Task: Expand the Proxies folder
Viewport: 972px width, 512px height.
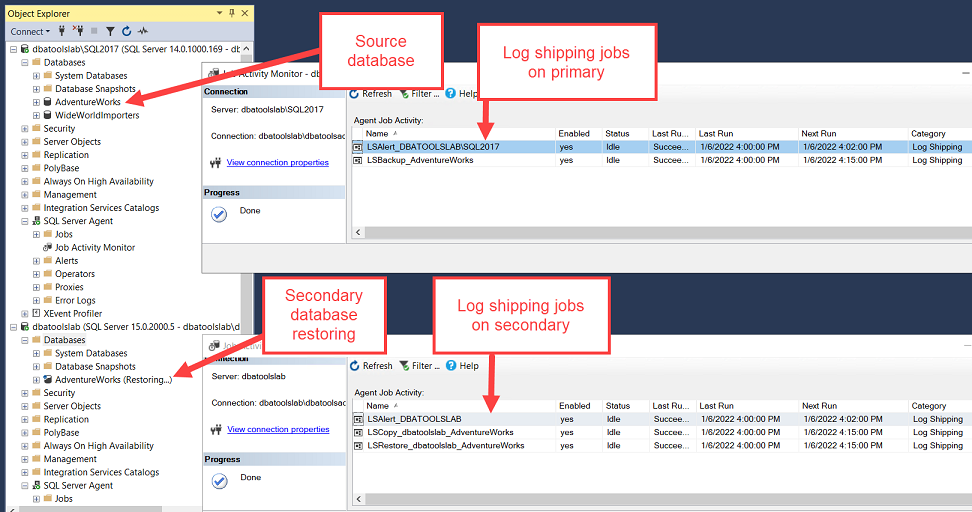Action: 36,288
